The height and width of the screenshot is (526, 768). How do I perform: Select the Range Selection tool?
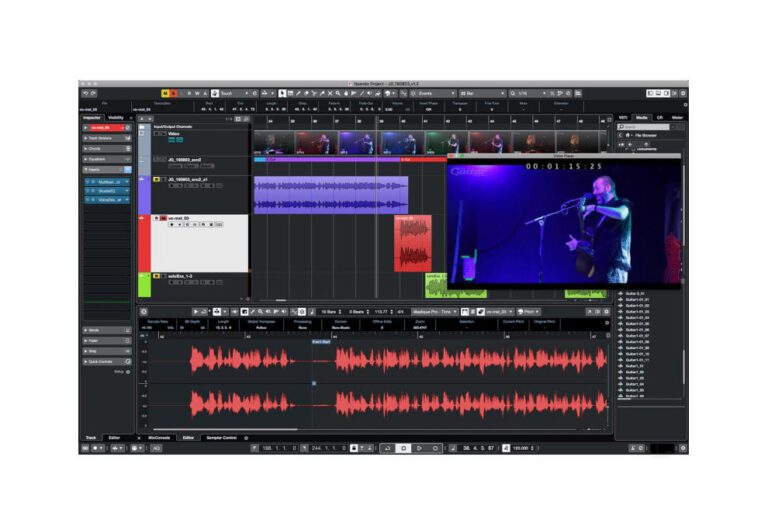[x=290, y=93]
